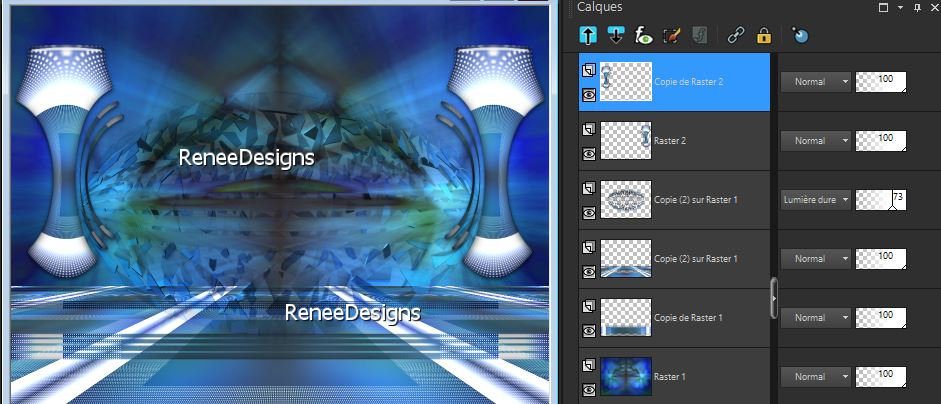Click opacity slider of Raster 1 layer
The height and width of the screenshot is (404, 941).
click(x=880, y=376)
